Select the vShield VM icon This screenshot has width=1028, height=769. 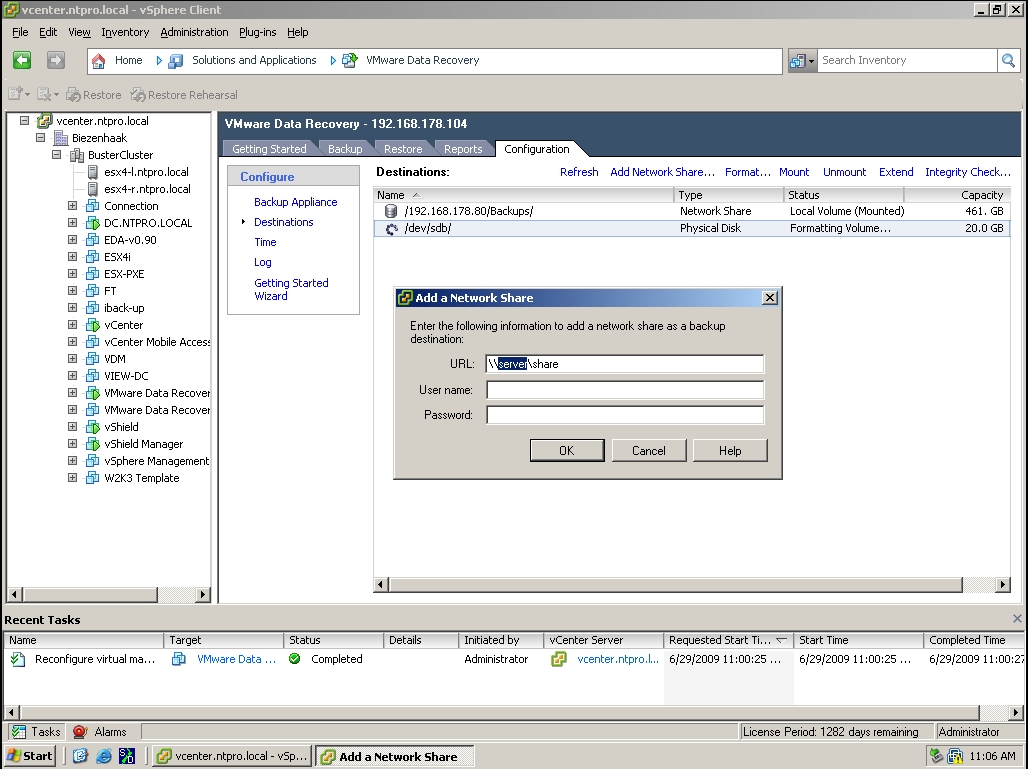(x=92, y=427)
